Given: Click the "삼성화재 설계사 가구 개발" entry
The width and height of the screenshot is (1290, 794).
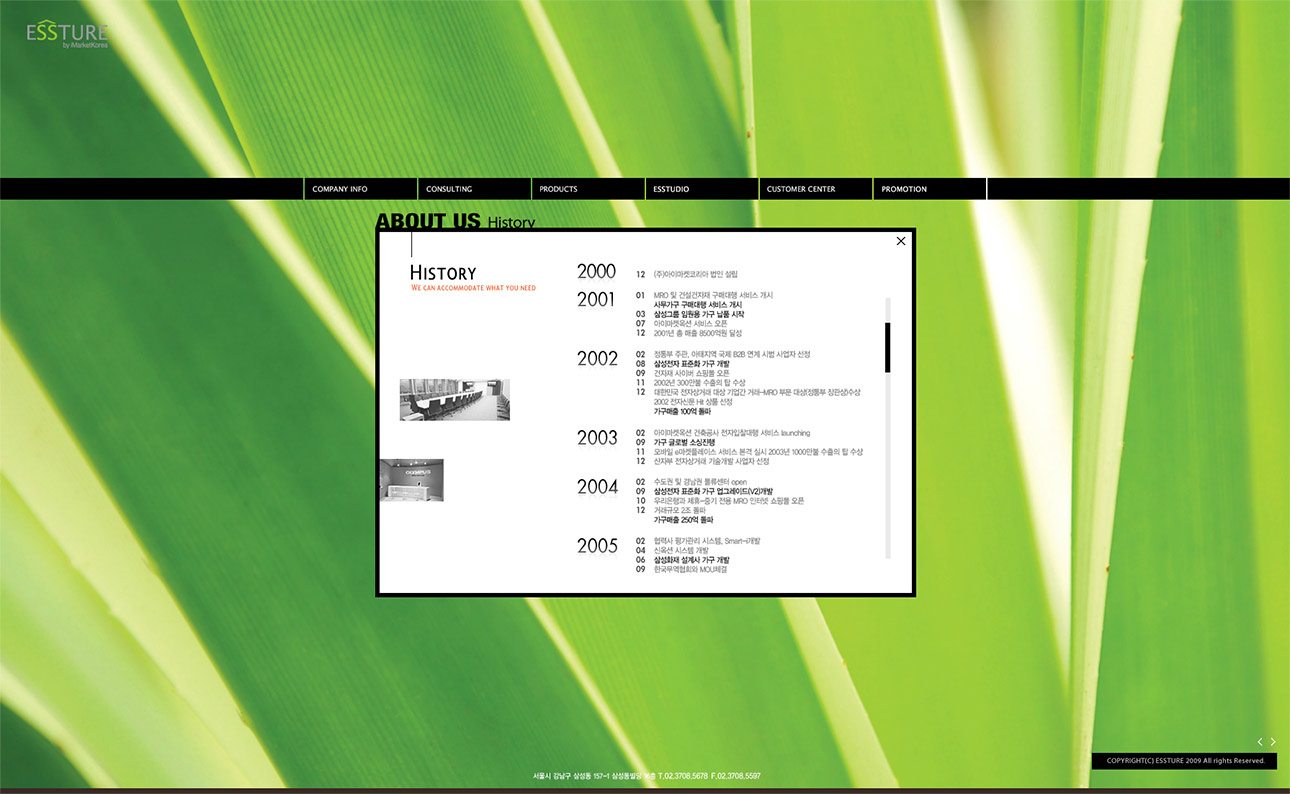Looking at the screenshot, I should pos(691,560).
